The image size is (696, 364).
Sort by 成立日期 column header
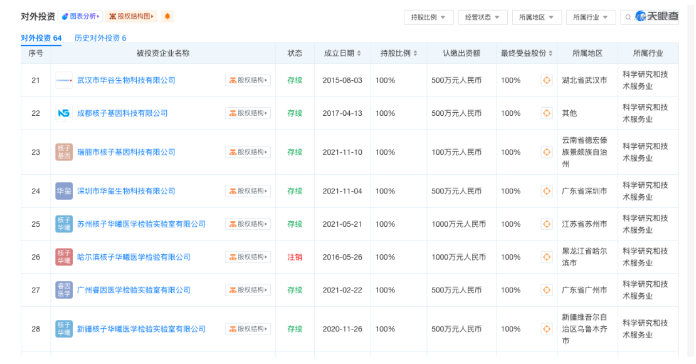[342, 53]
